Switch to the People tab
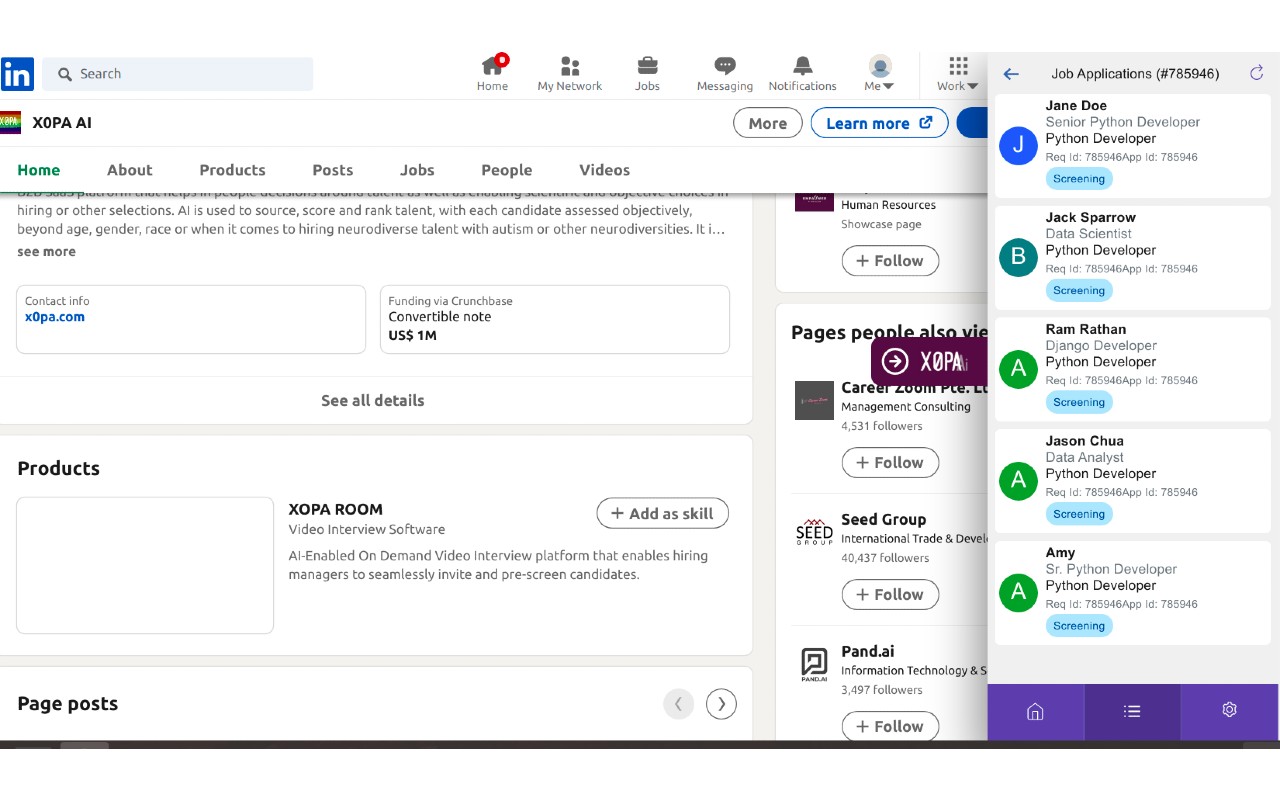Image resolution: width=1280 pixels, height=800 pixels. tap(507, 170)
